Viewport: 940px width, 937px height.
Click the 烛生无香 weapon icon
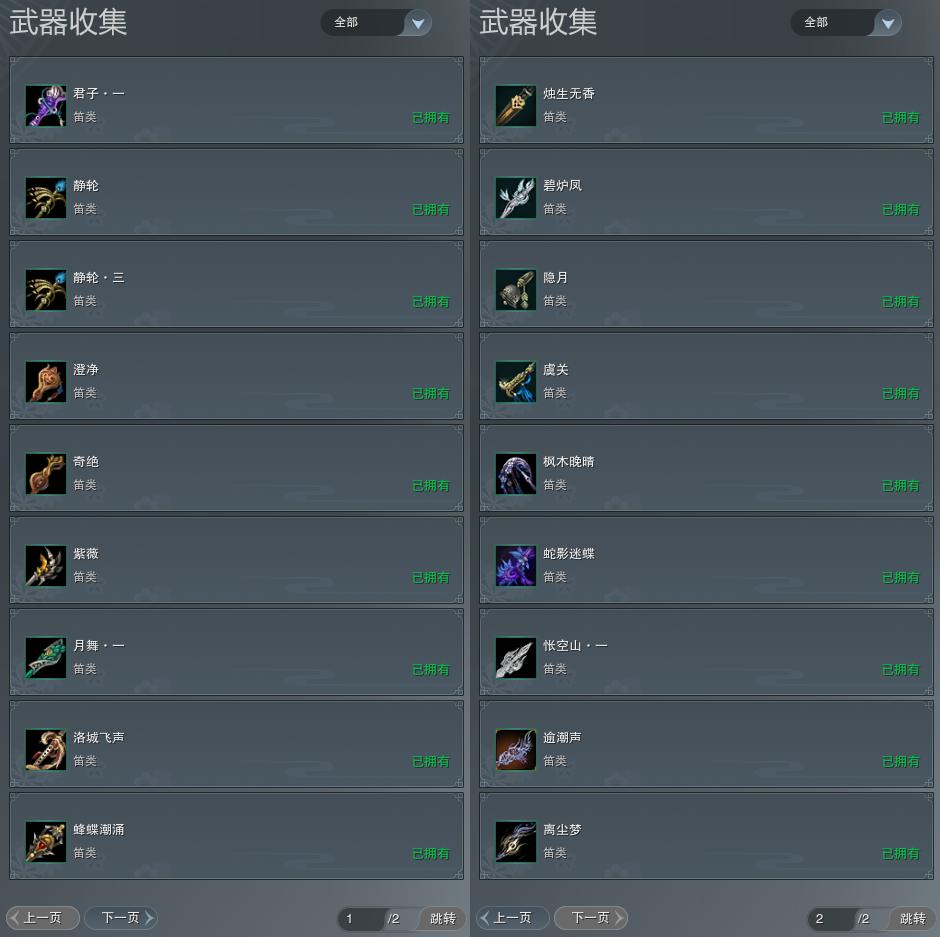click(x=516, y=106)
